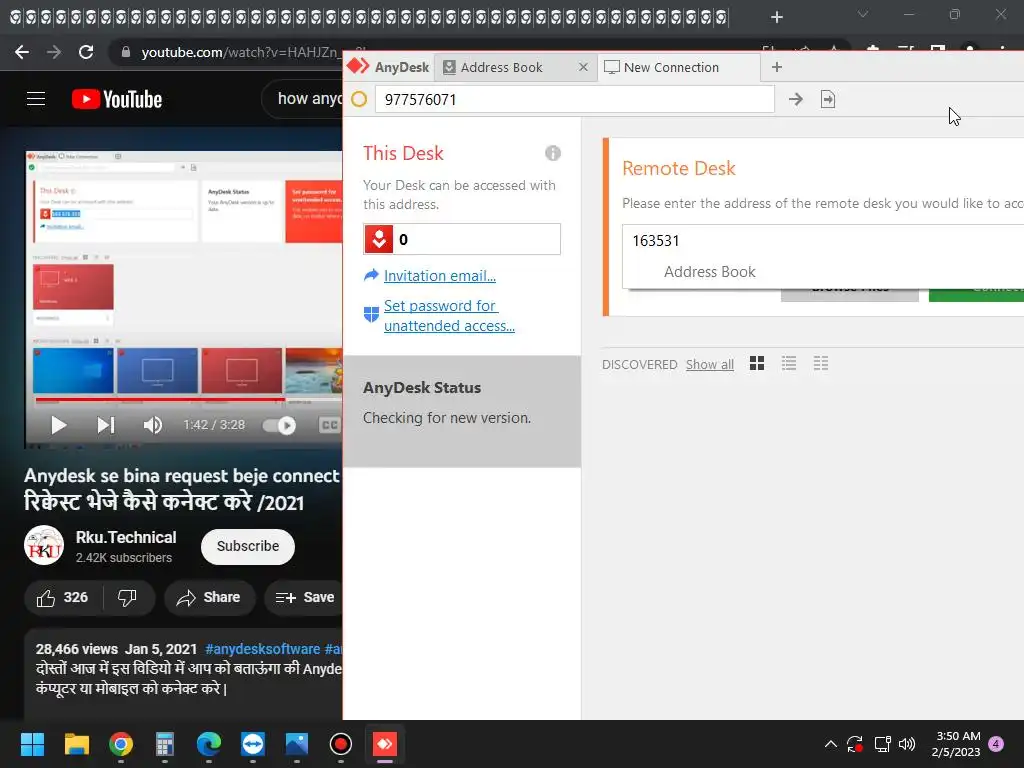Add a new AnyDesk tab
This screenshot has height=768, width=1024.
point(776,67)
